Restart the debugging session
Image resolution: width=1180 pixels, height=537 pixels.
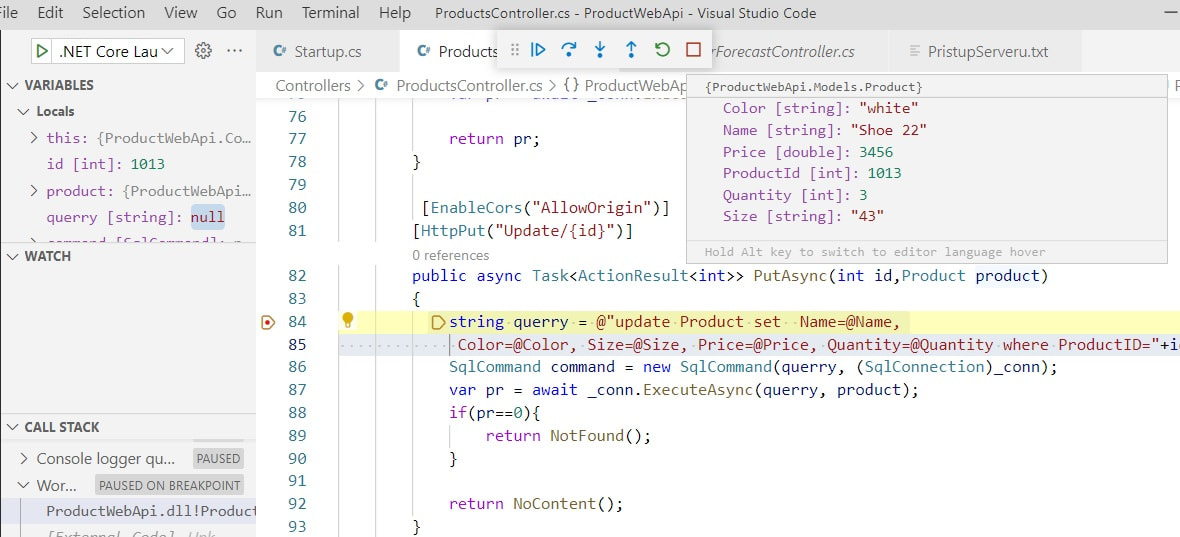[662, 50]
